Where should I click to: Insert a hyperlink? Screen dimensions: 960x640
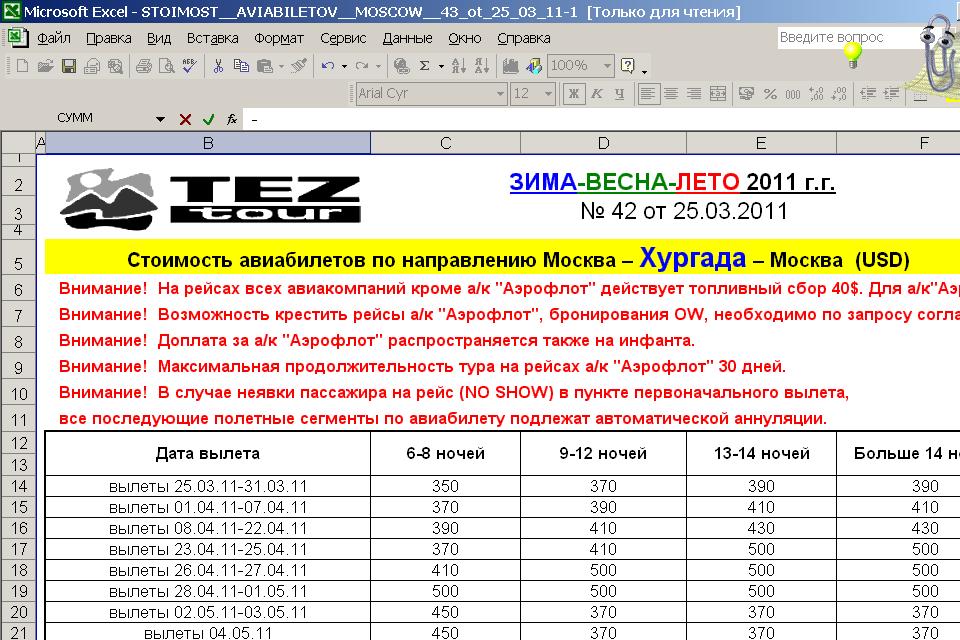[402, 66]
